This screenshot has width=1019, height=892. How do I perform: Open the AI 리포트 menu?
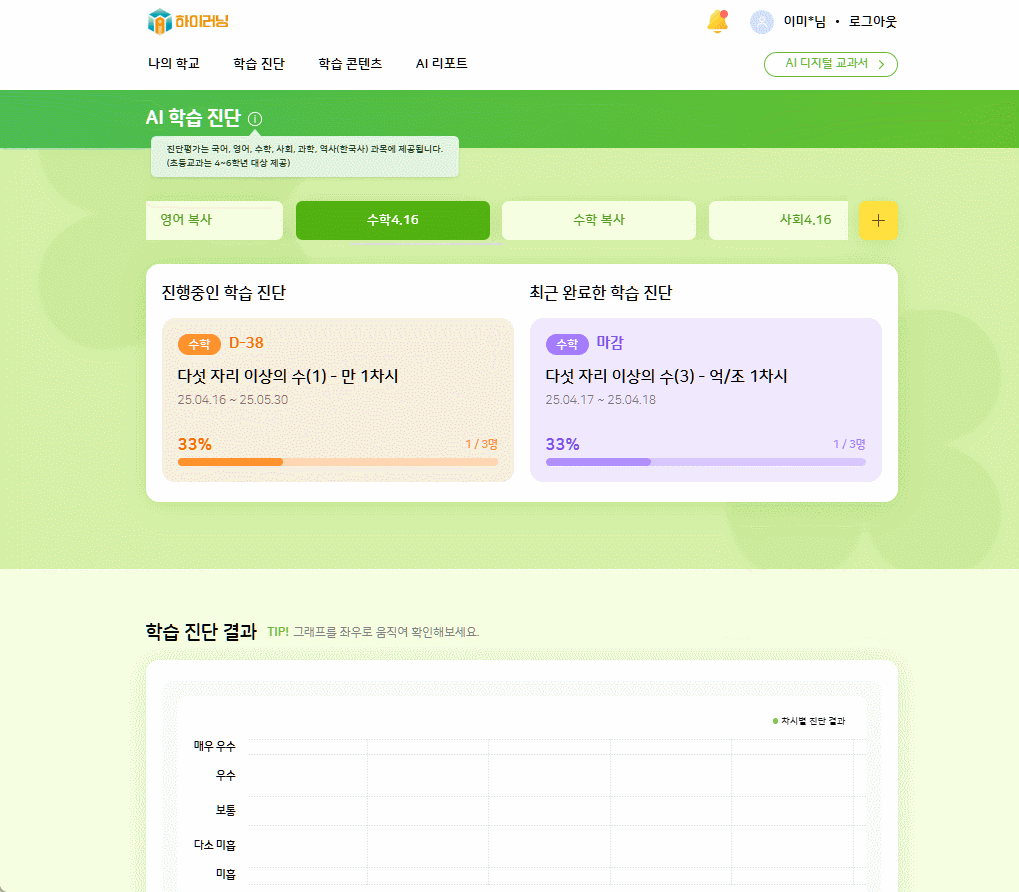441,64
